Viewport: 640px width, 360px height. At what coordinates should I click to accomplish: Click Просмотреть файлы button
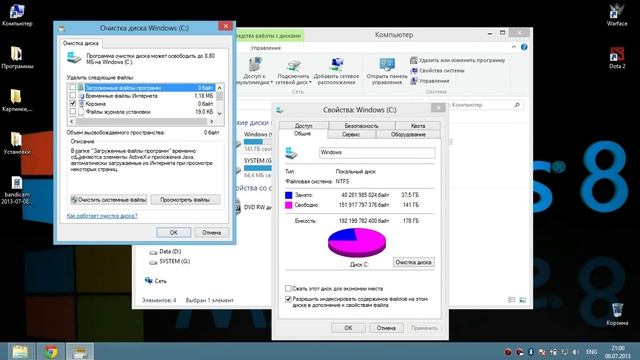(185, 200)
